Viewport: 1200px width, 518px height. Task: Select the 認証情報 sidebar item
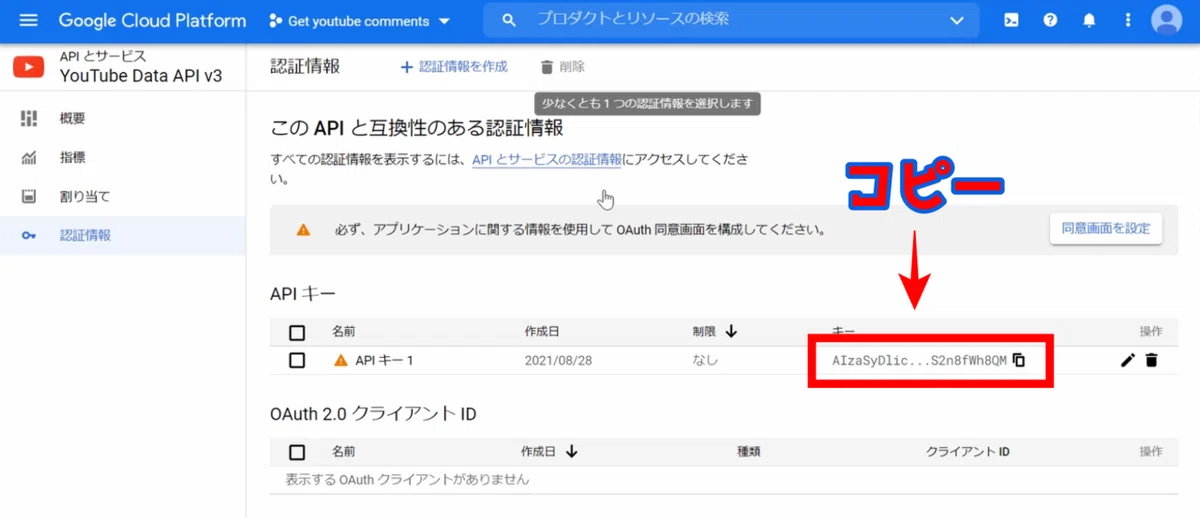click(x=122, y=235)
